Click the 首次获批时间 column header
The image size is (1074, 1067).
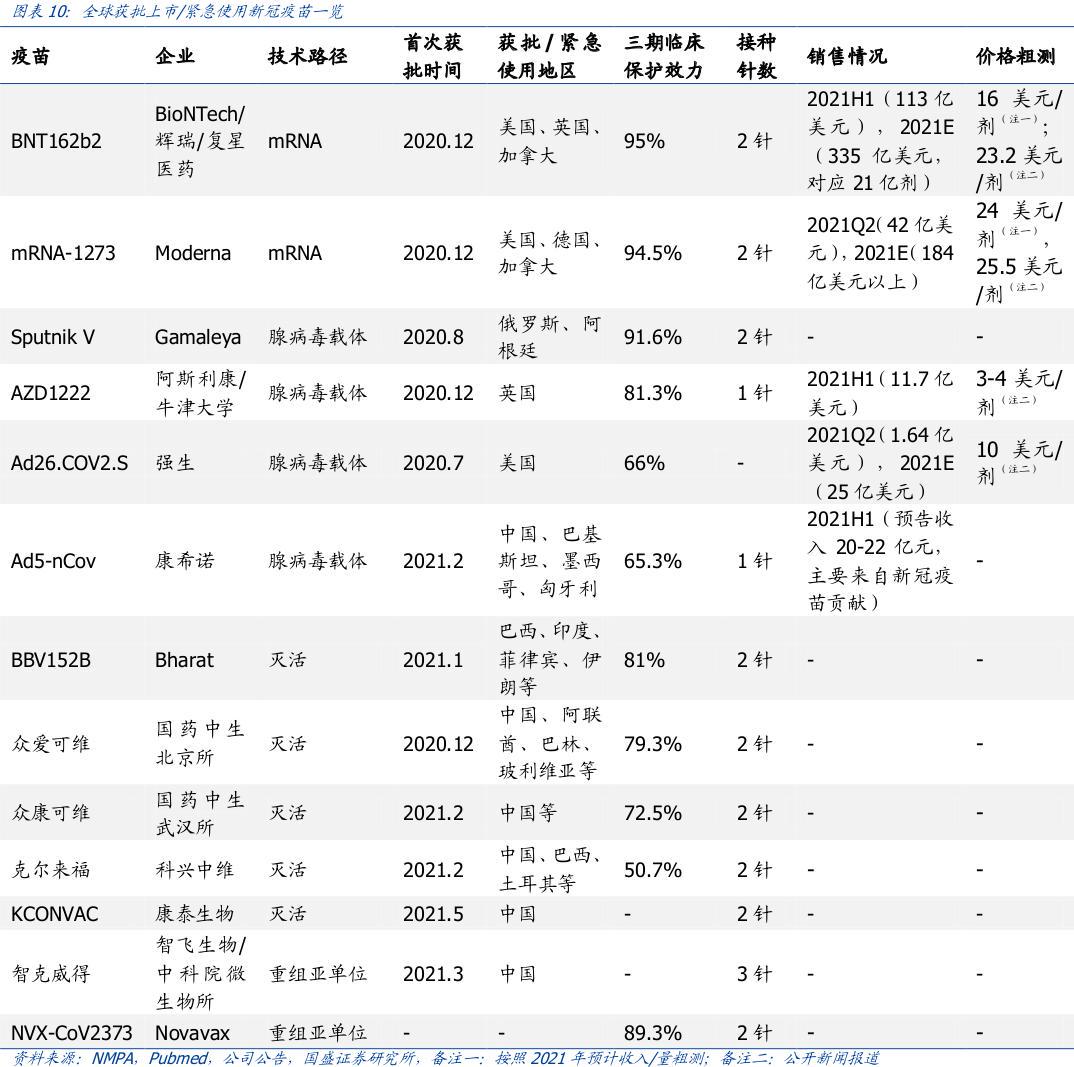(x=433, y=56)
